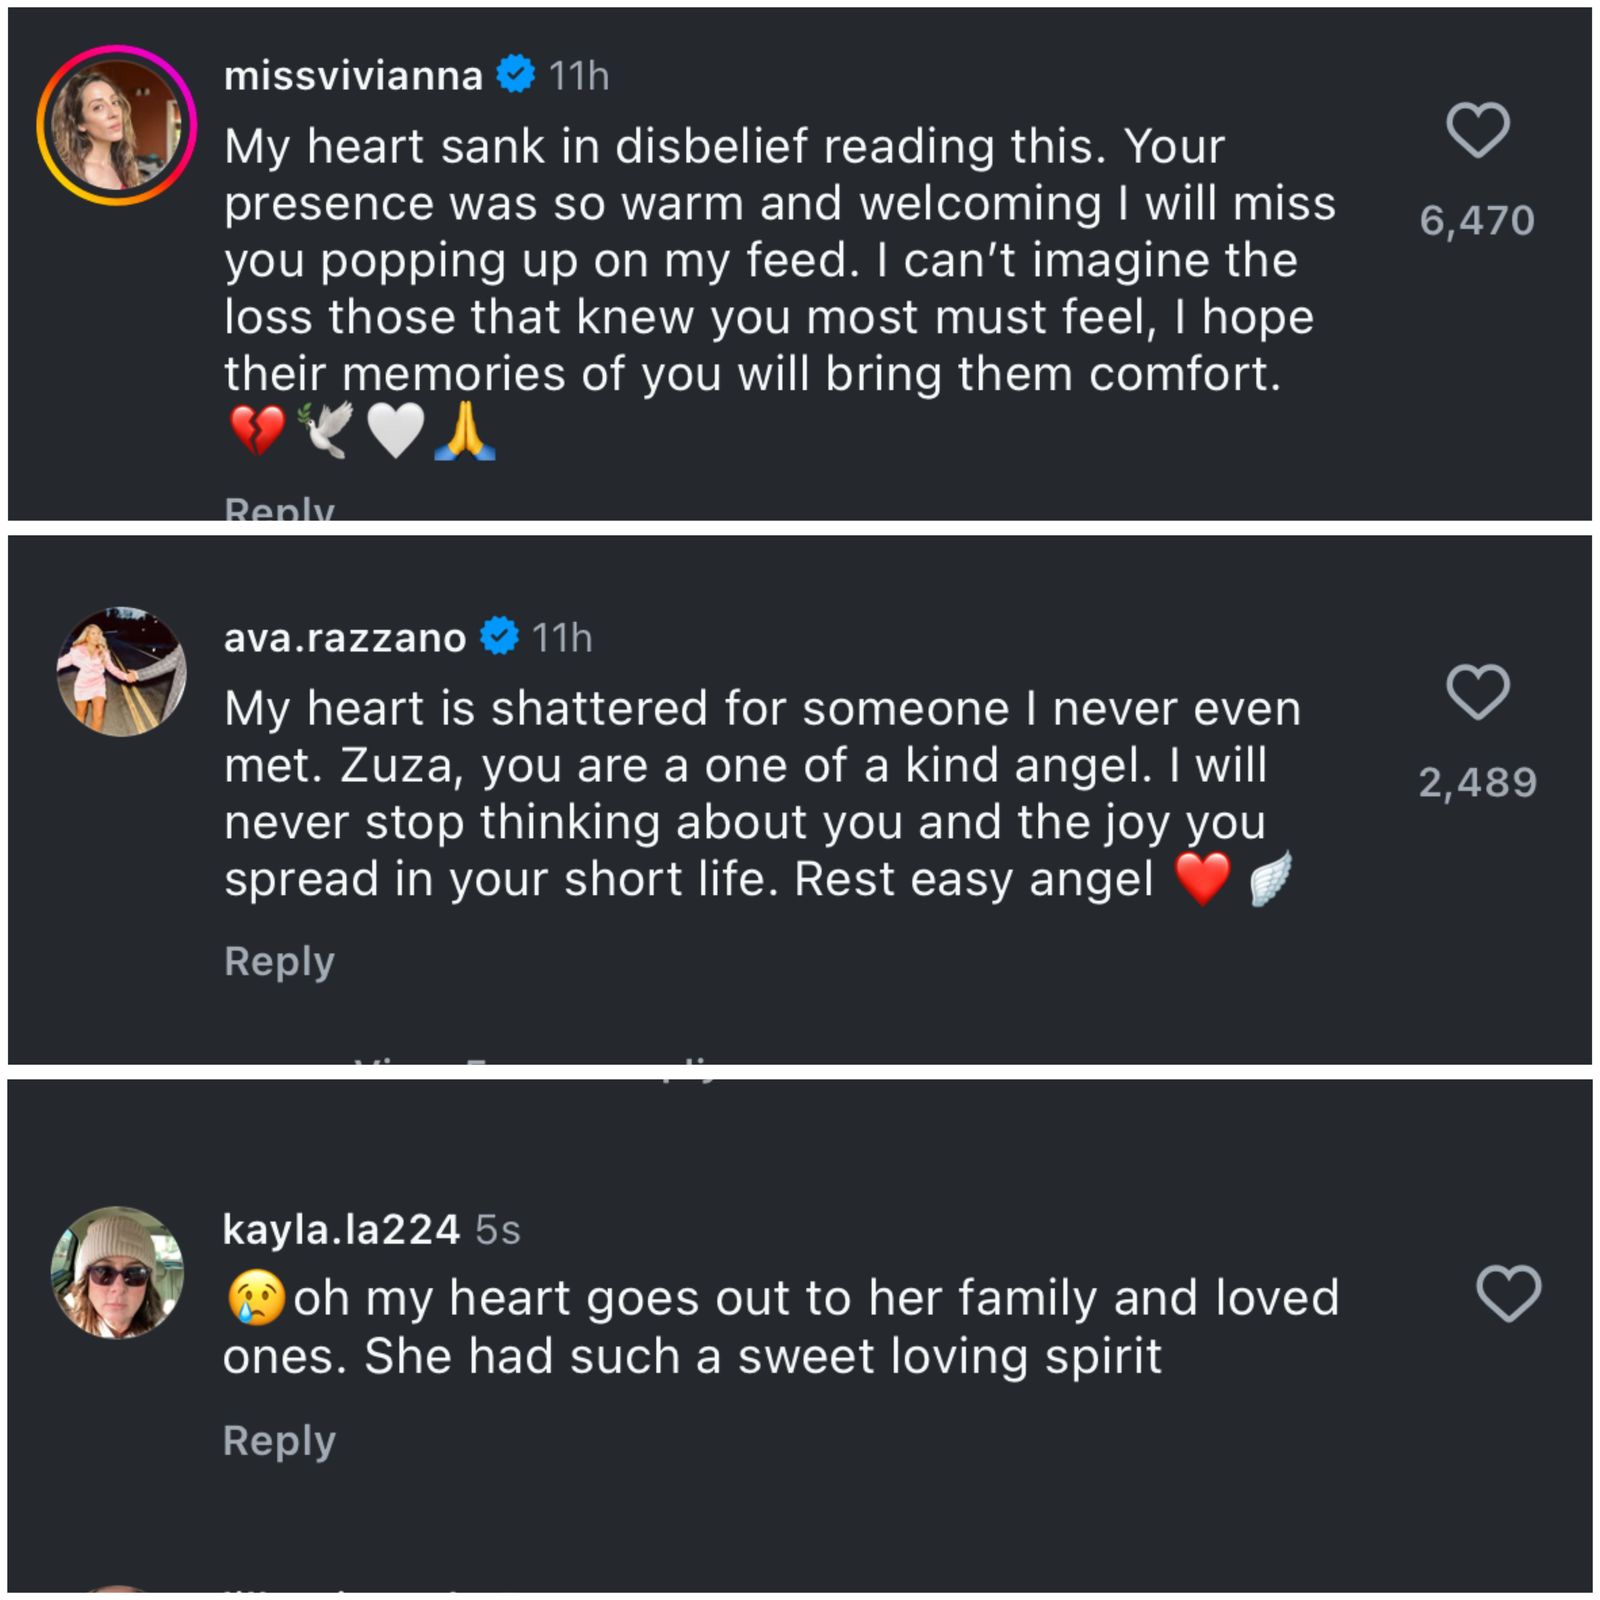
Task: Click the verified badge next to missvivianna
Action: coord(513,73)
